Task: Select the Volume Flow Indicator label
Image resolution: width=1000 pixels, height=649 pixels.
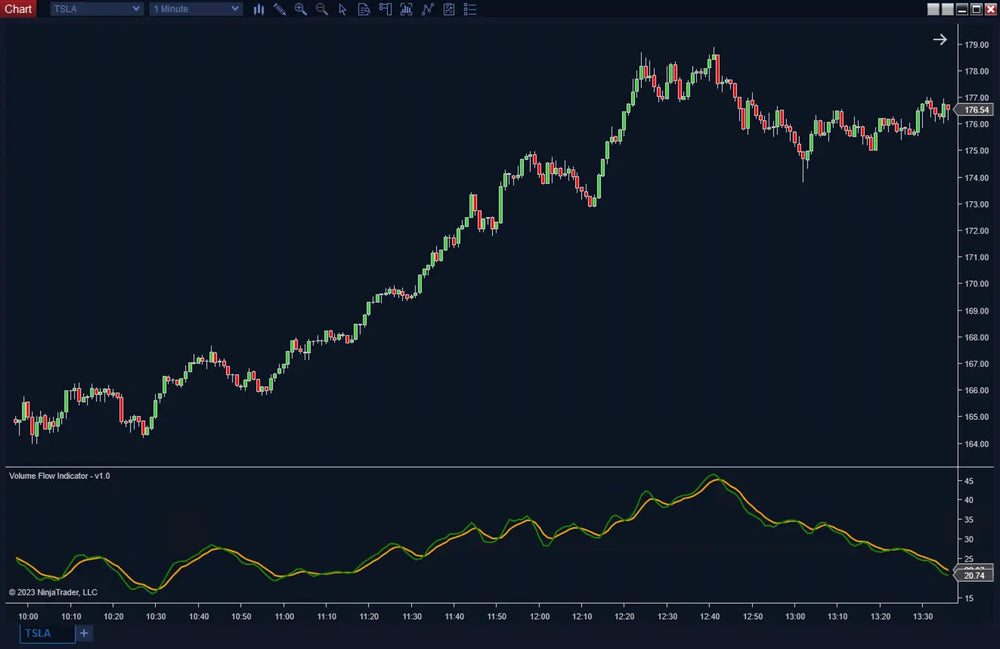Action: pos(59,476)
